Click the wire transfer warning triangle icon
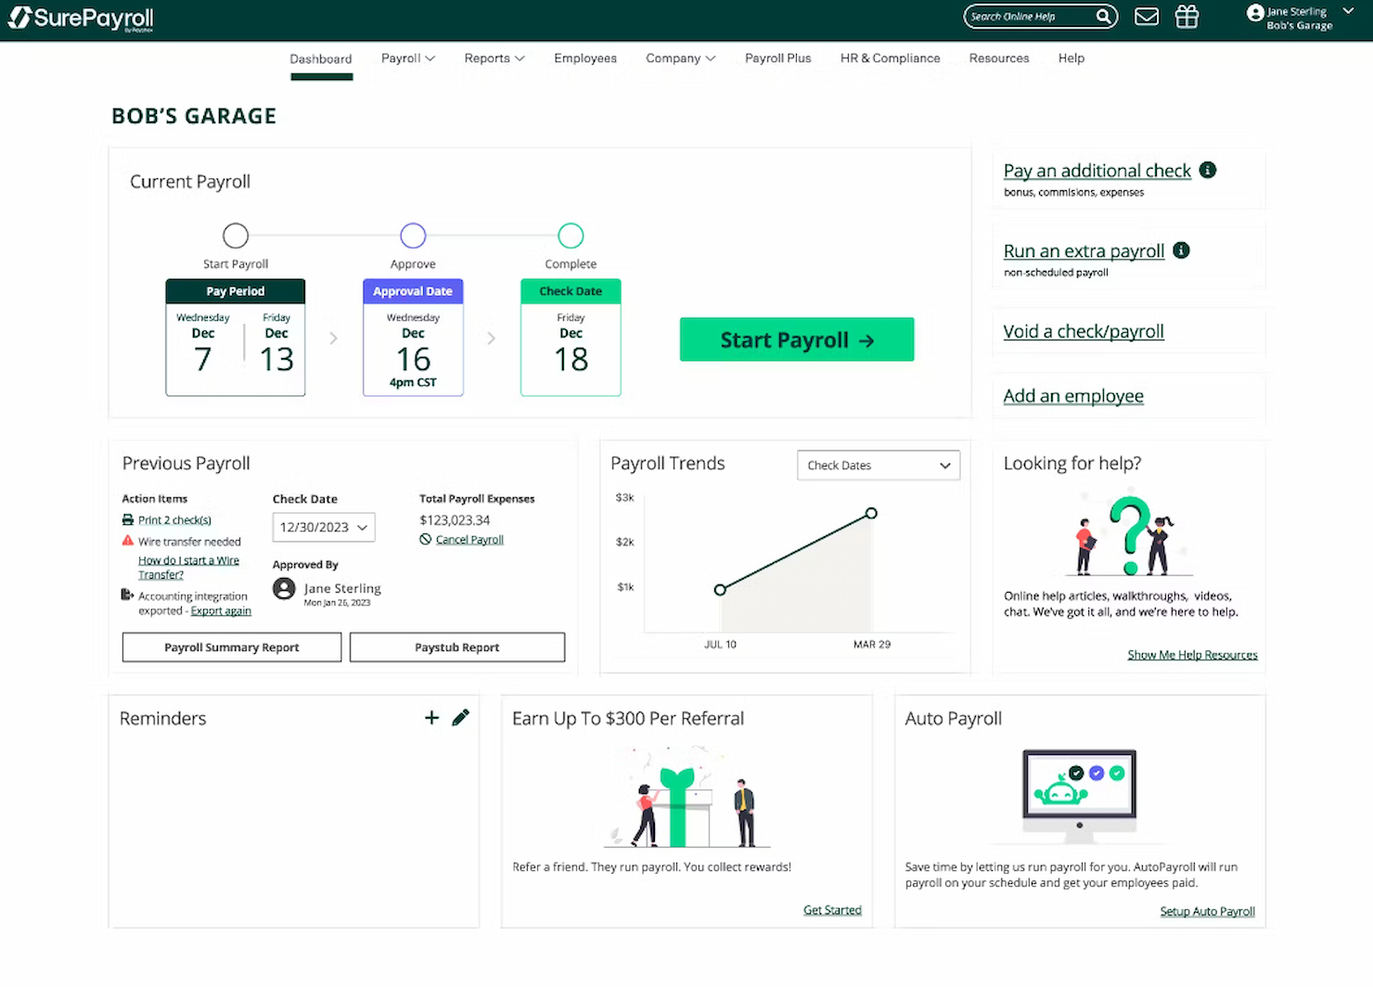This screenshot has height=987, width=1373. point(126,541)
